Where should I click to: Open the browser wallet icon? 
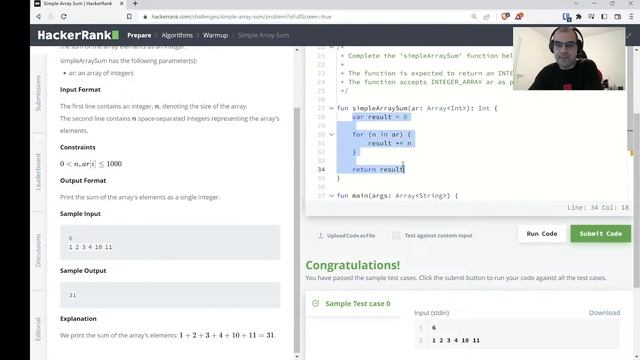(618, 17)
